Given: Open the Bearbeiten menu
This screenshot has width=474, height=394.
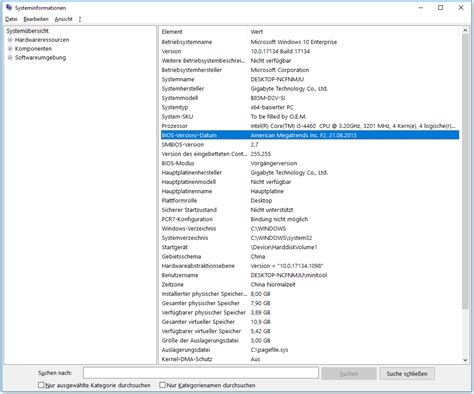Looking at the screenshot, I should tap(36, 19).
